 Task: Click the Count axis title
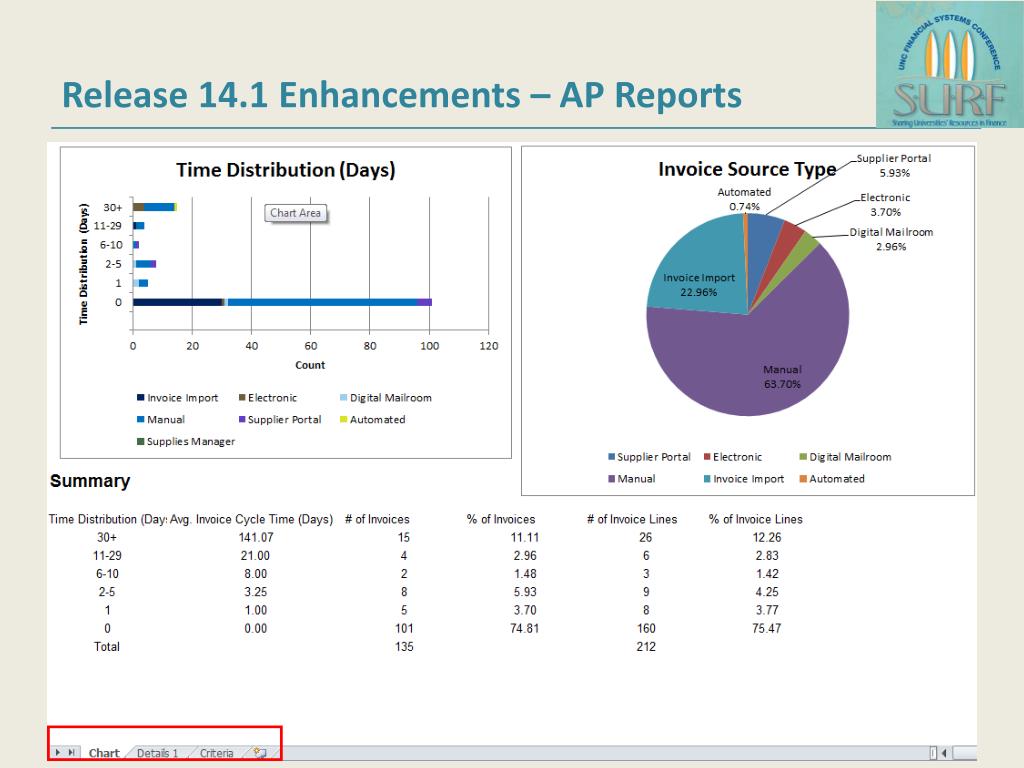tap(310, 365)
